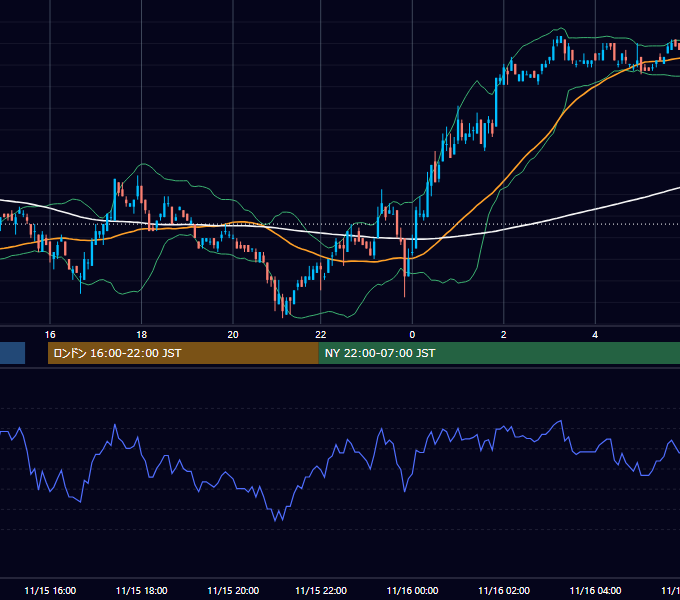680x600 pixels.
Task: Click the 11/15 16:00 date label
Action: pos(50,590)
